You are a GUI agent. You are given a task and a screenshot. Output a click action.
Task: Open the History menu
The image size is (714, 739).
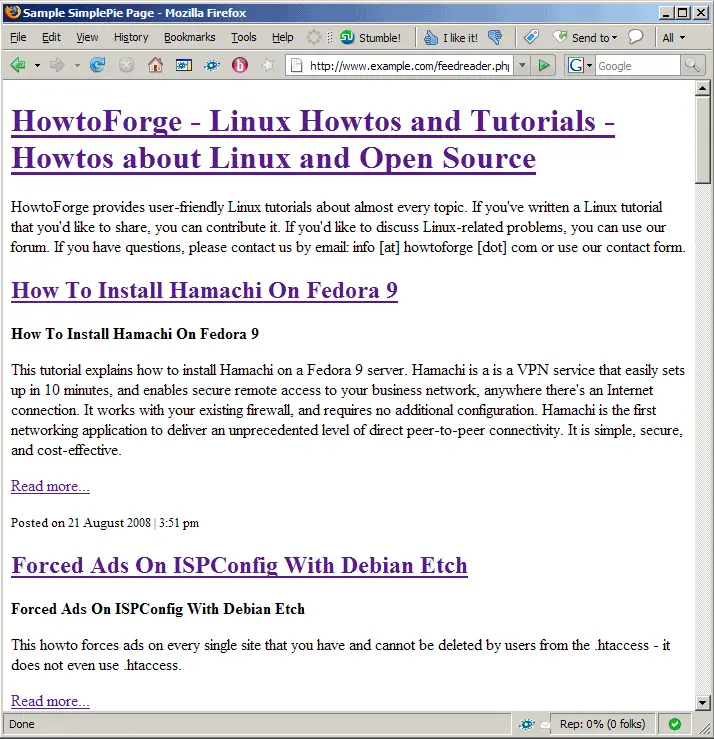[131, 38]
